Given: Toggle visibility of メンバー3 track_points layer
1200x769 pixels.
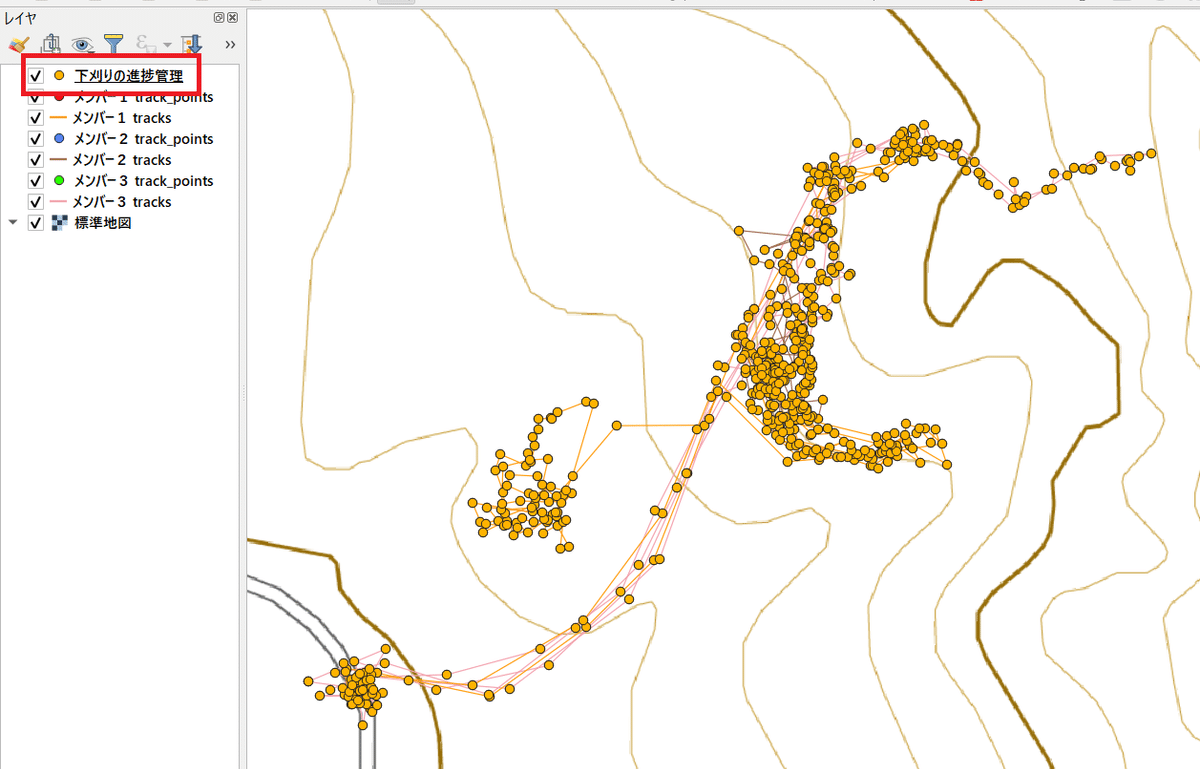Looking at the screenshot, I should pos(36,181).
